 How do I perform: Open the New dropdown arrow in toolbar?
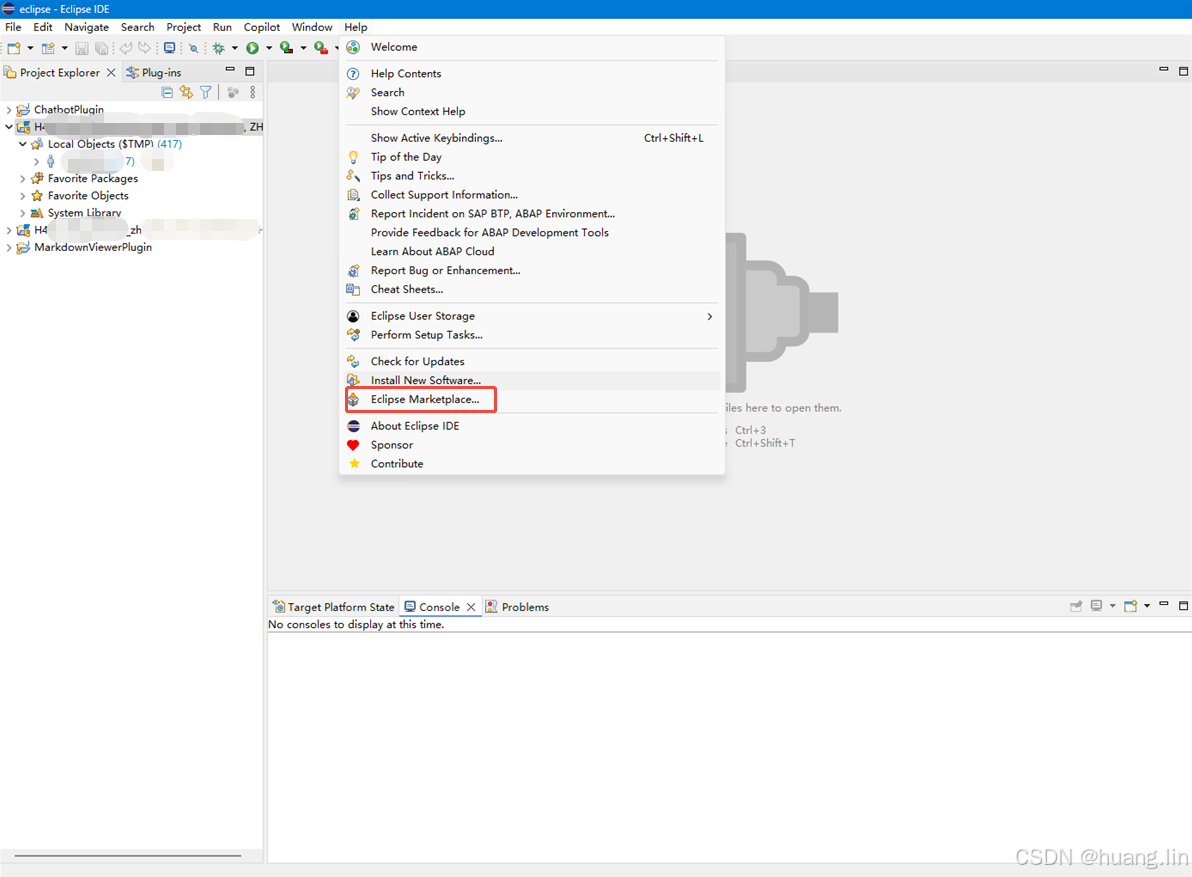point(30,48)
